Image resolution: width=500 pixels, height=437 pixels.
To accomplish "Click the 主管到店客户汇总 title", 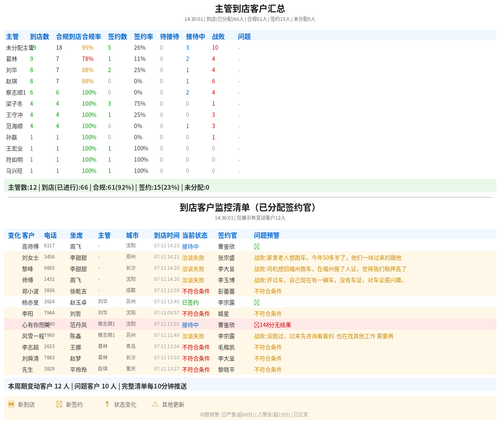I will point(250,9).
